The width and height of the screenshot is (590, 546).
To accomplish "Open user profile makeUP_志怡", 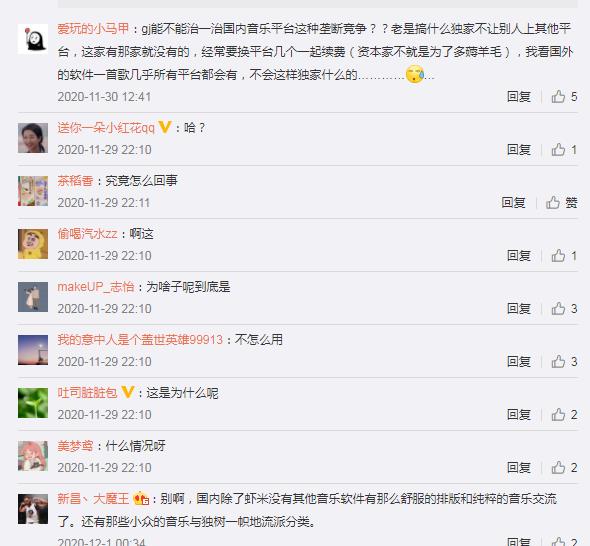I will [x=96, y=287].
